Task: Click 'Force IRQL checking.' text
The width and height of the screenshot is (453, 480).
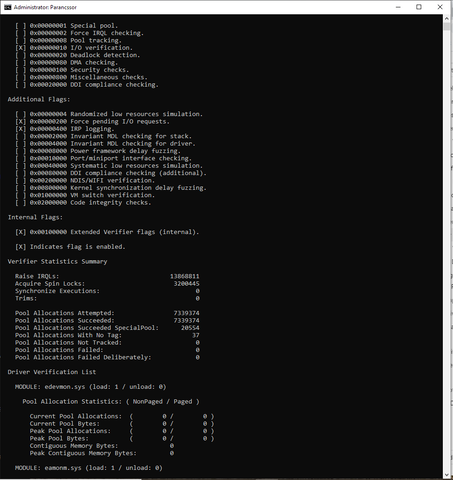Action: pos(107,33)
